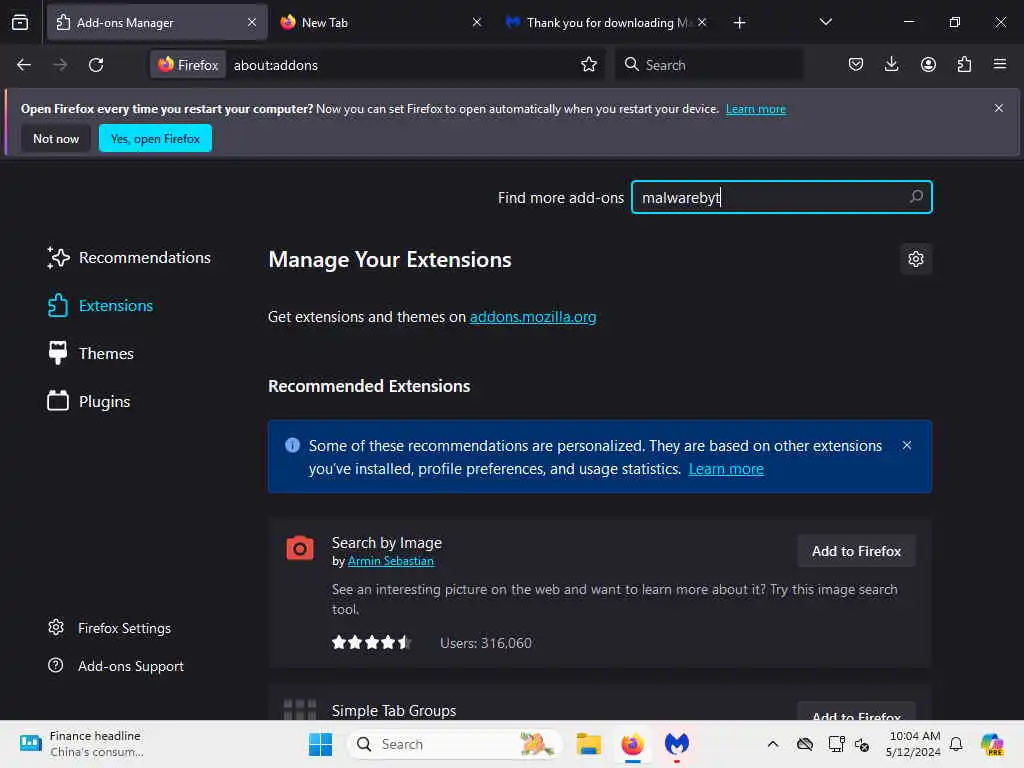Open Armin Sebastian author link
Image resolution: width=1024 pixels, height=768 pixels.
click(391, 561)
